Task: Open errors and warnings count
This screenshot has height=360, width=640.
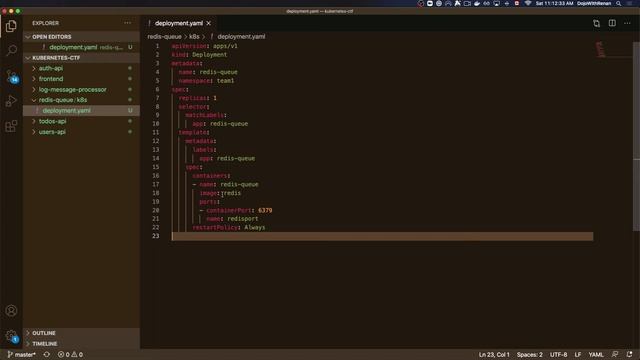Action: (70, 355)
